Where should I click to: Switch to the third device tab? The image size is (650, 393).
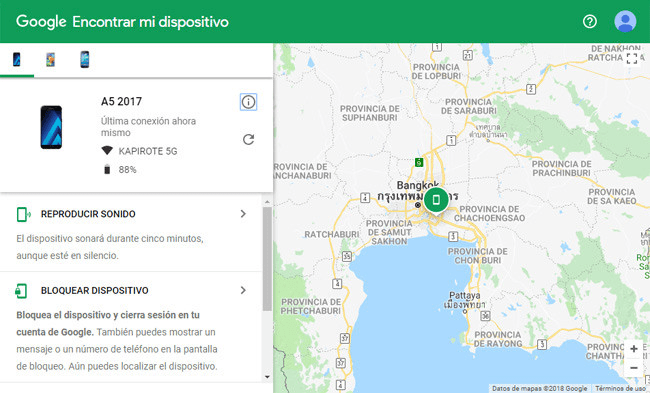point(85,59)
